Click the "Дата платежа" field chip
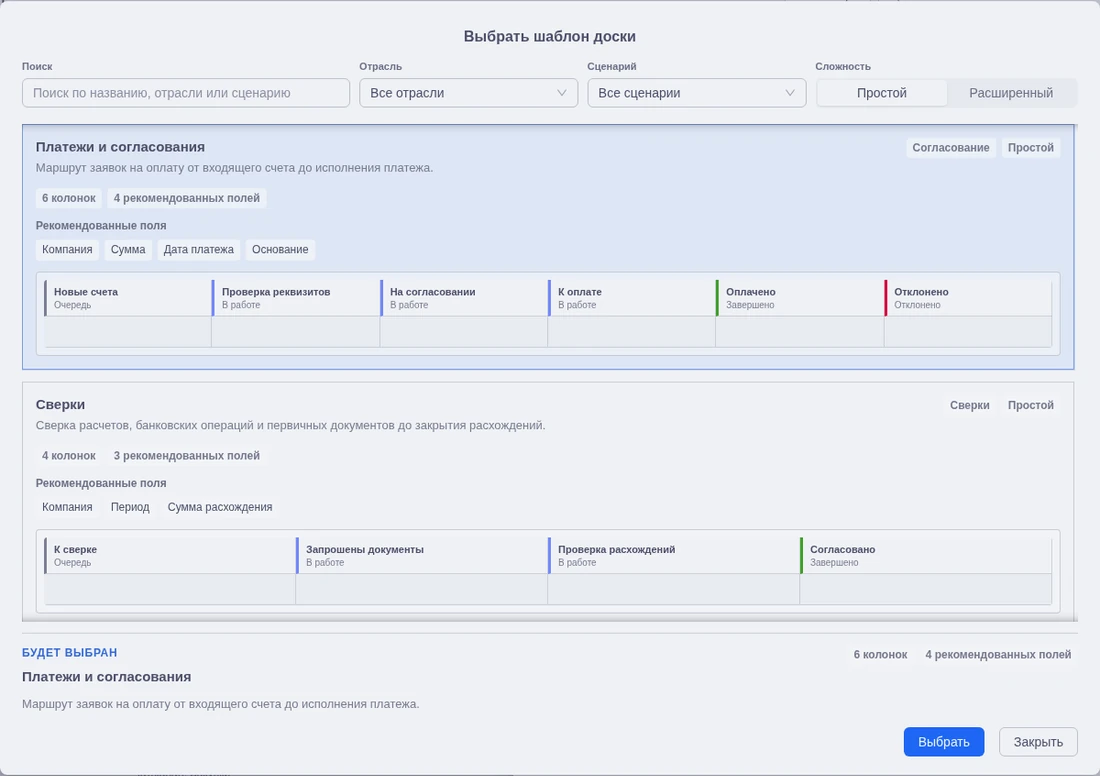The height and width of the screenshot is (776, 1100). [199, 250]
